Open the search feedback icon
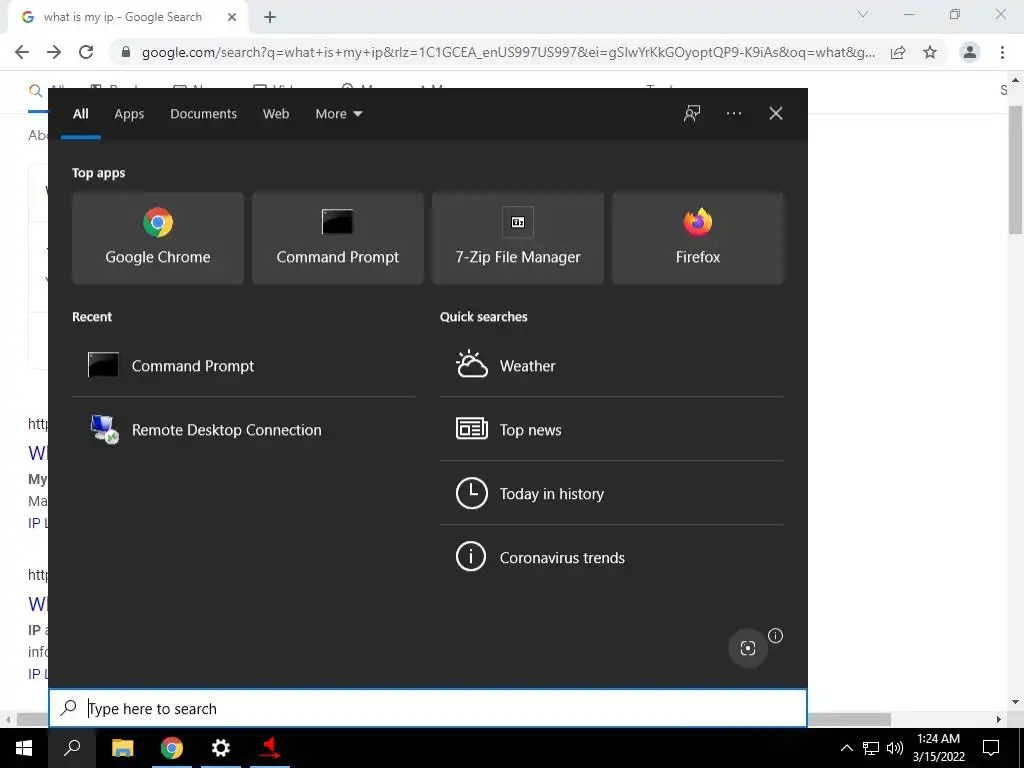 pyautogui.click(x=692, y=114)
